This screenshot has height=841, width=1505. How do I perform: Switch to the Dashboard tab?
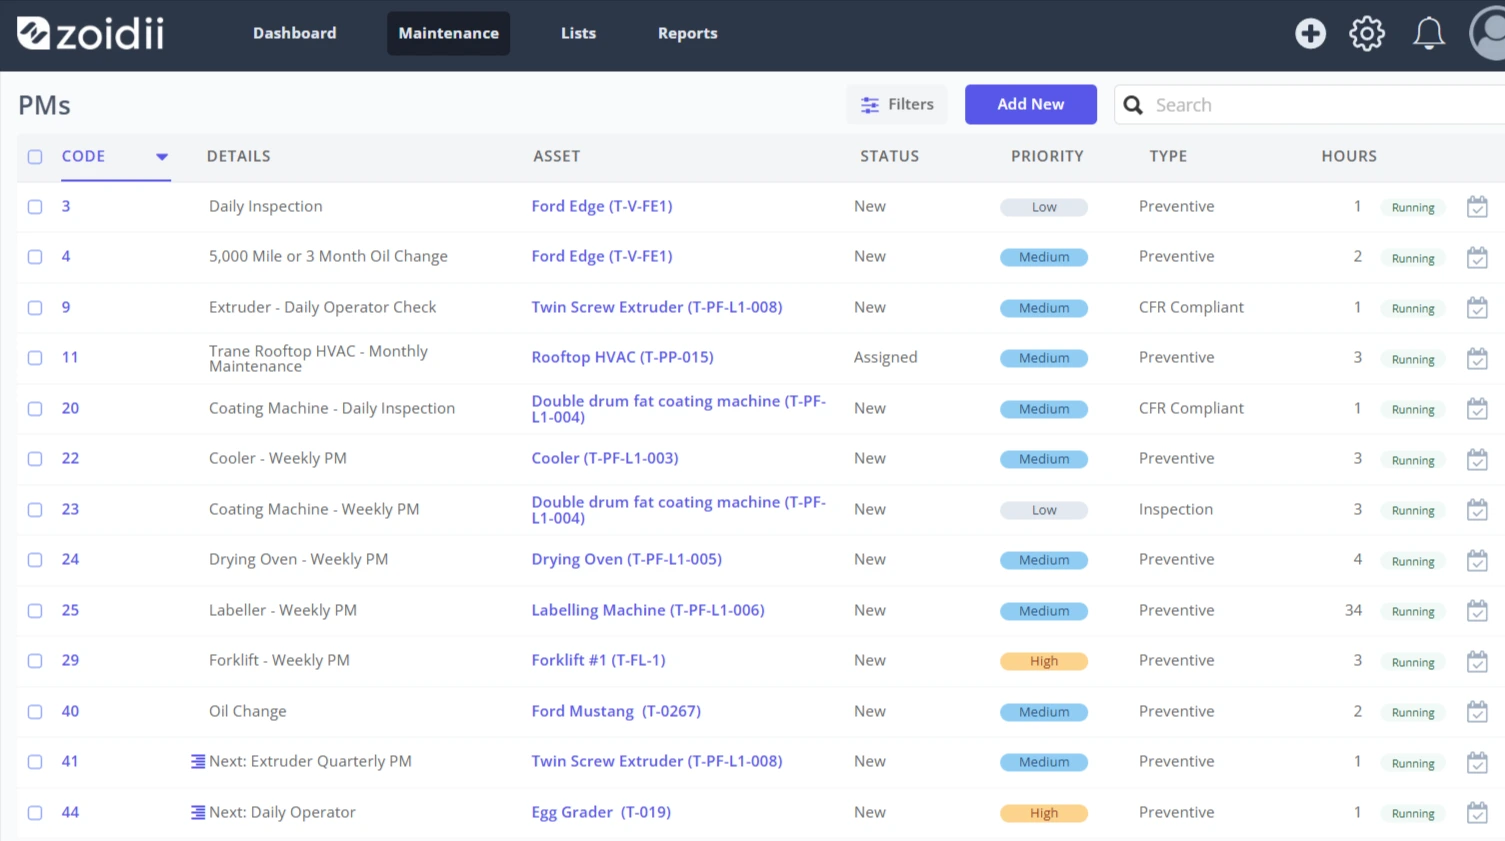[x=295, y=33]
